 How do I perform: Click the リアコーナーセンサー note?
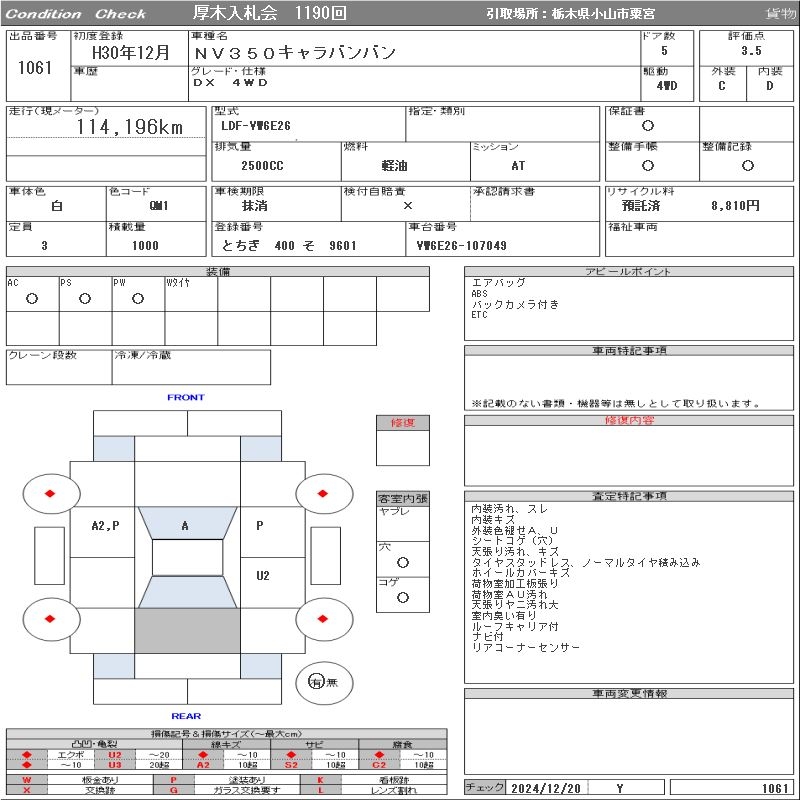click(526, 647)
